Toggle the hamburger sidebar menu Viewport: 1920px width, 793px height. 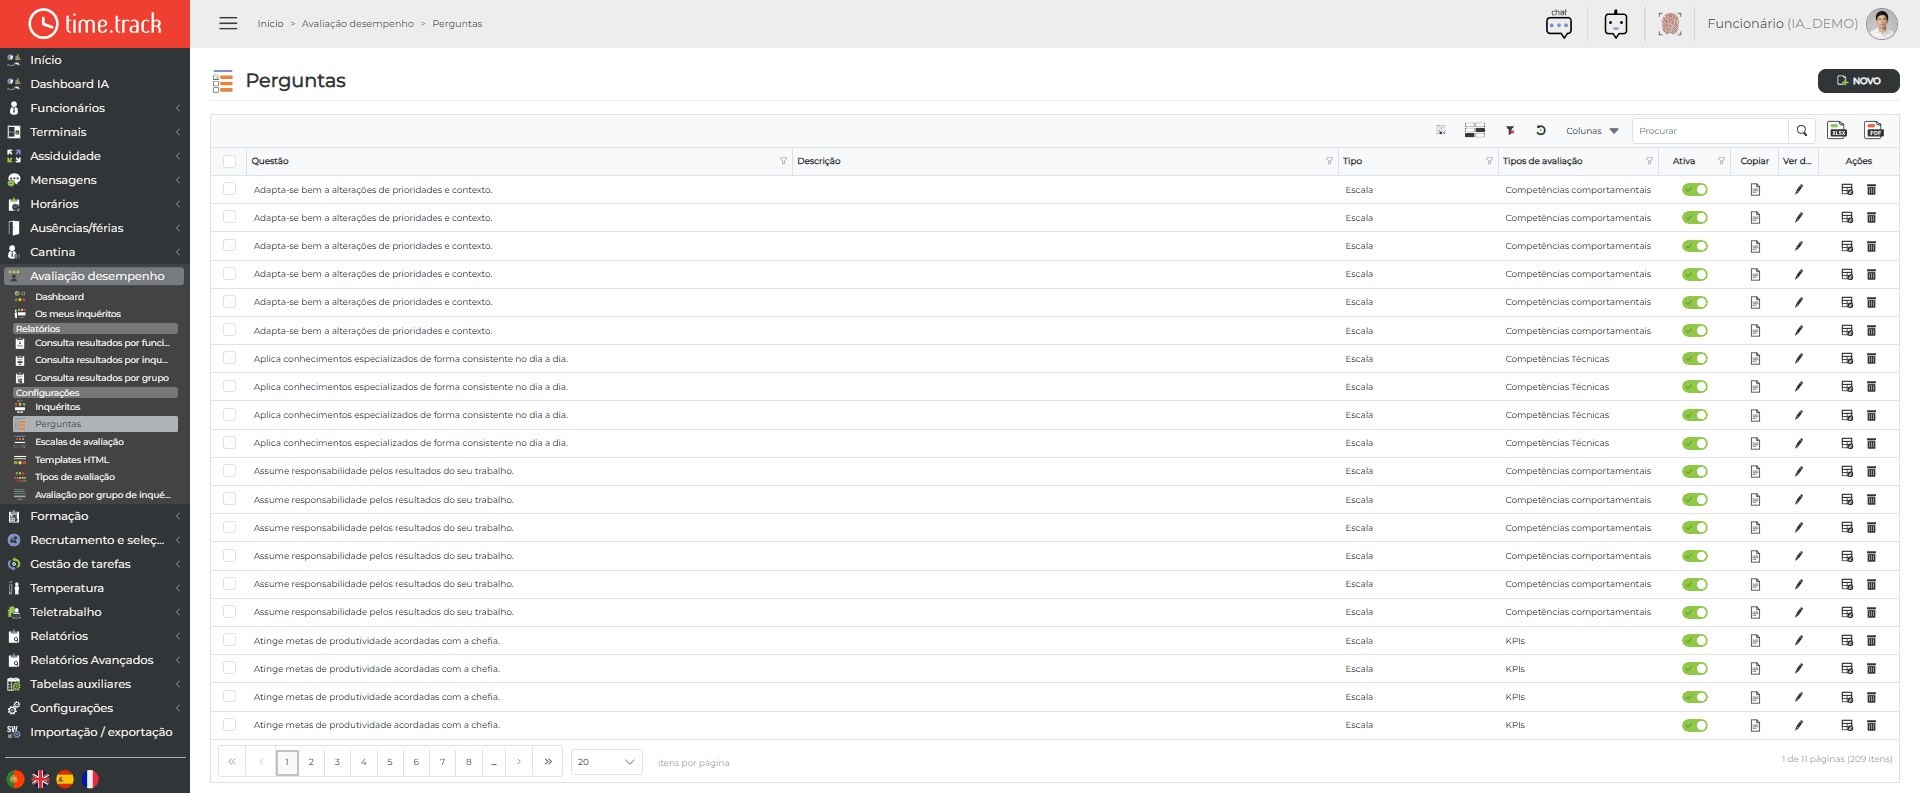tap(228, 23)
